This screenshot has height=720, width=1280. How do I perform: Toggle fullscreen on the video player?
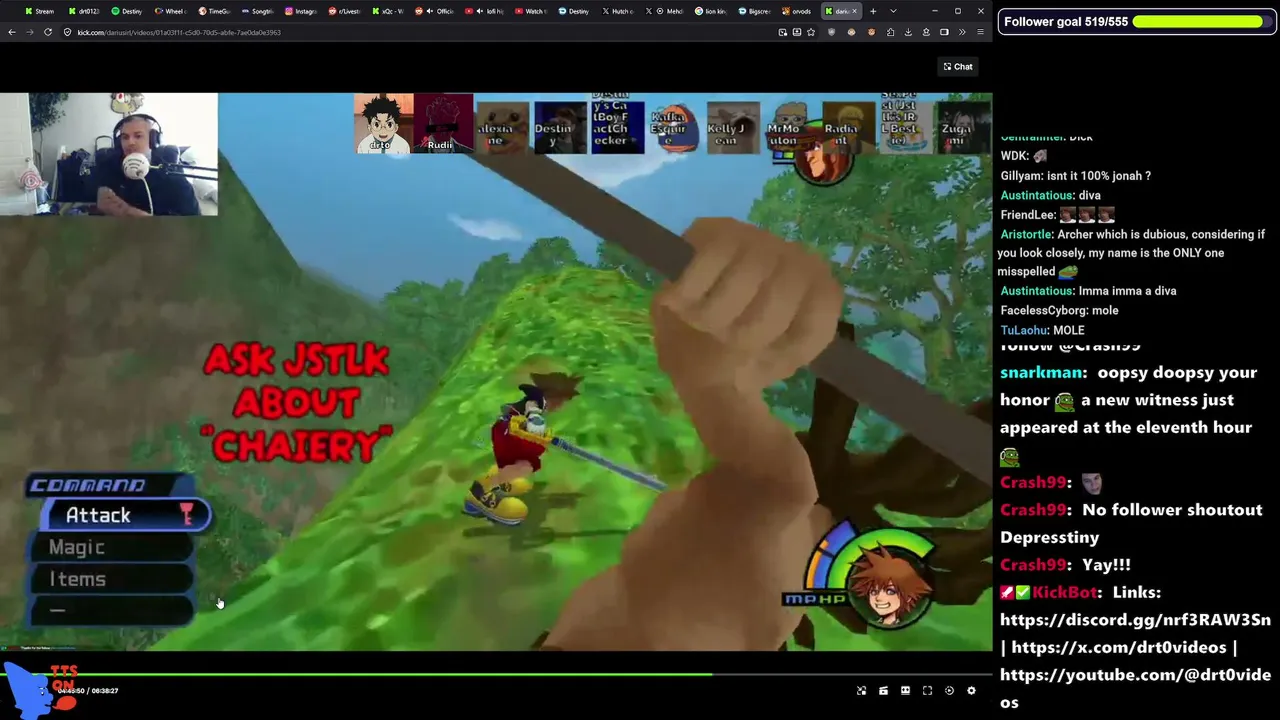pos(927,691)
